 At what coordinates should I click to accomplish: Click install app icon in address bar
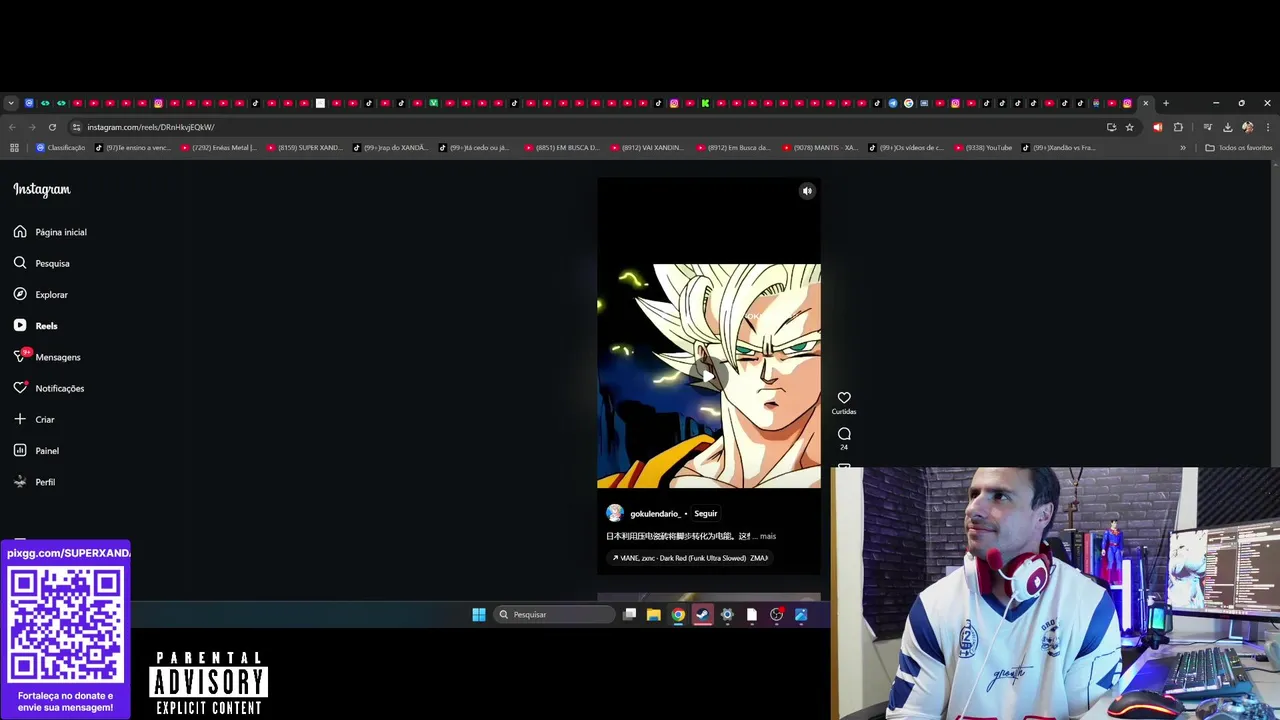(1111, 127)
